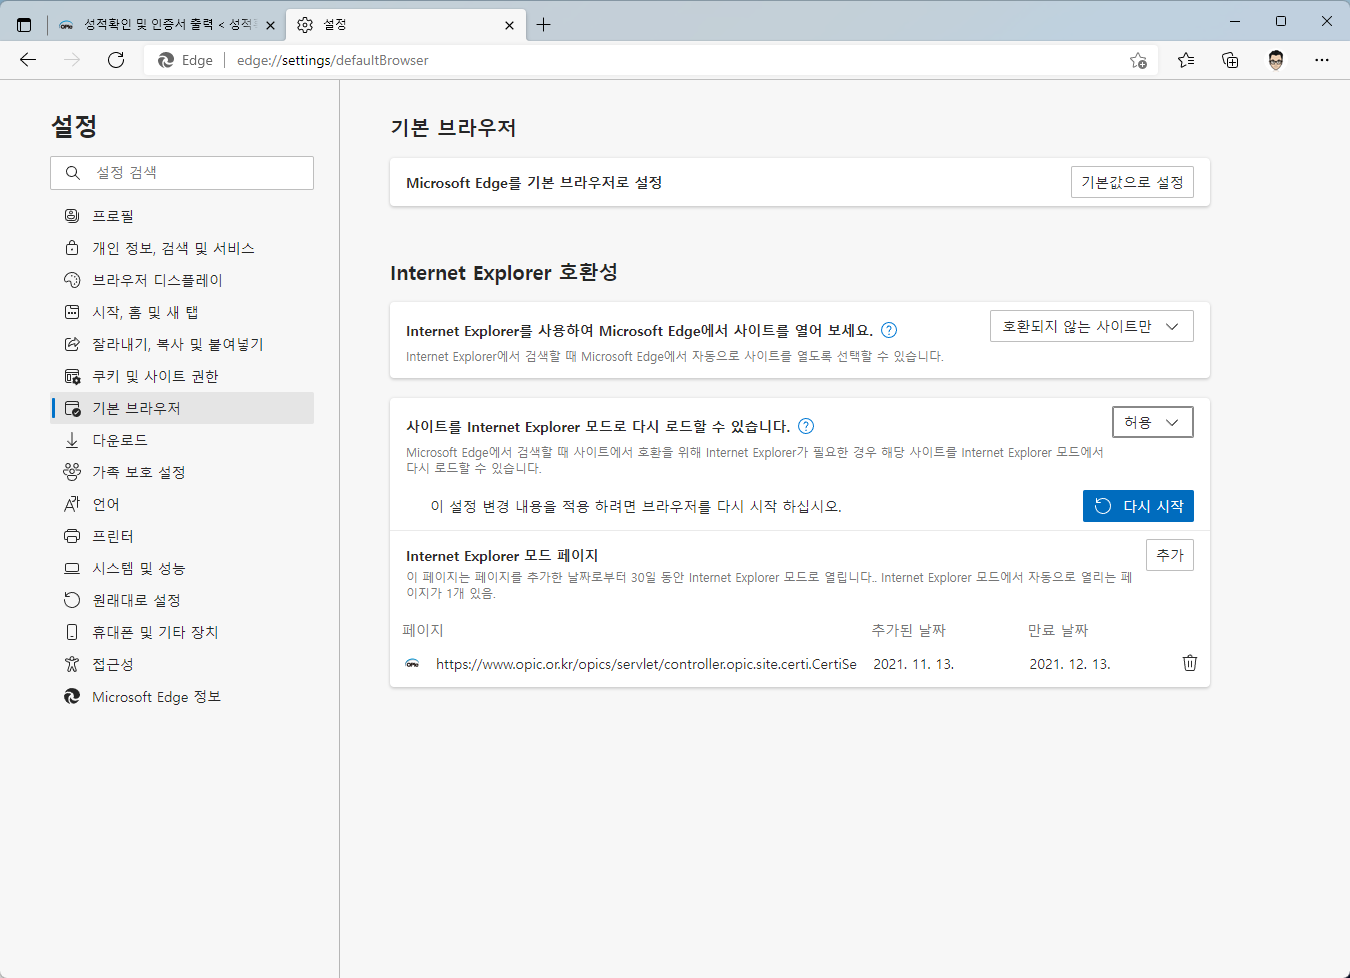Image resolution: width=1350 pixels, height=978 pixels.
Task: Open 언어 settings
Action: coord(182,504)
